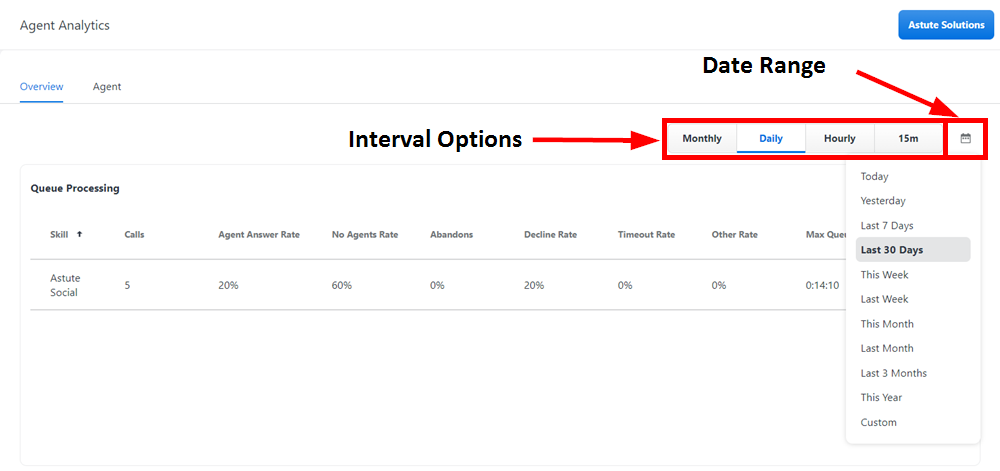
Task: Click the Agent Answer Rate column header
Action: tap(259, 235)
